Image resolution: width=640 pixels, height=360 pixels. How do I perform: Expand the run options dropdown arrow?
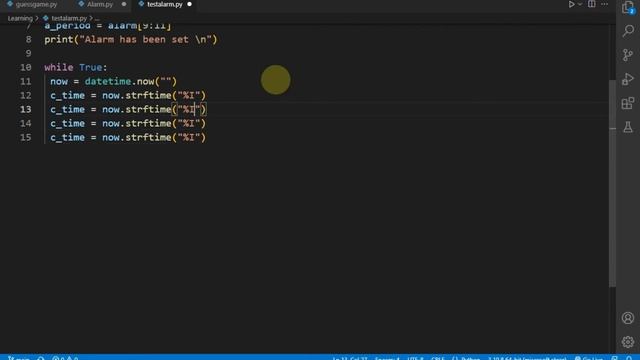click(580, 4)
